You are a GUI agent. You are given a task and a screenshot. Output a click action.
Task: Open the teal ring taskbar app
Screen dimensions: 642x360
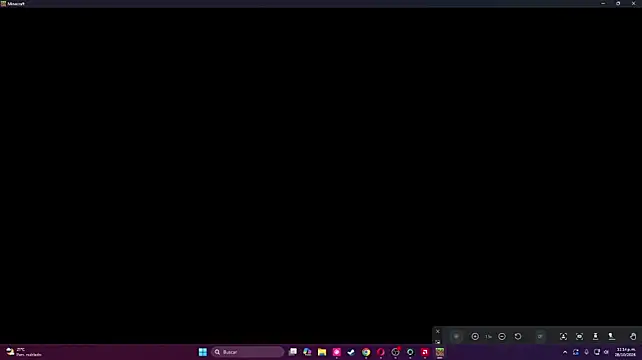(410, 352)
